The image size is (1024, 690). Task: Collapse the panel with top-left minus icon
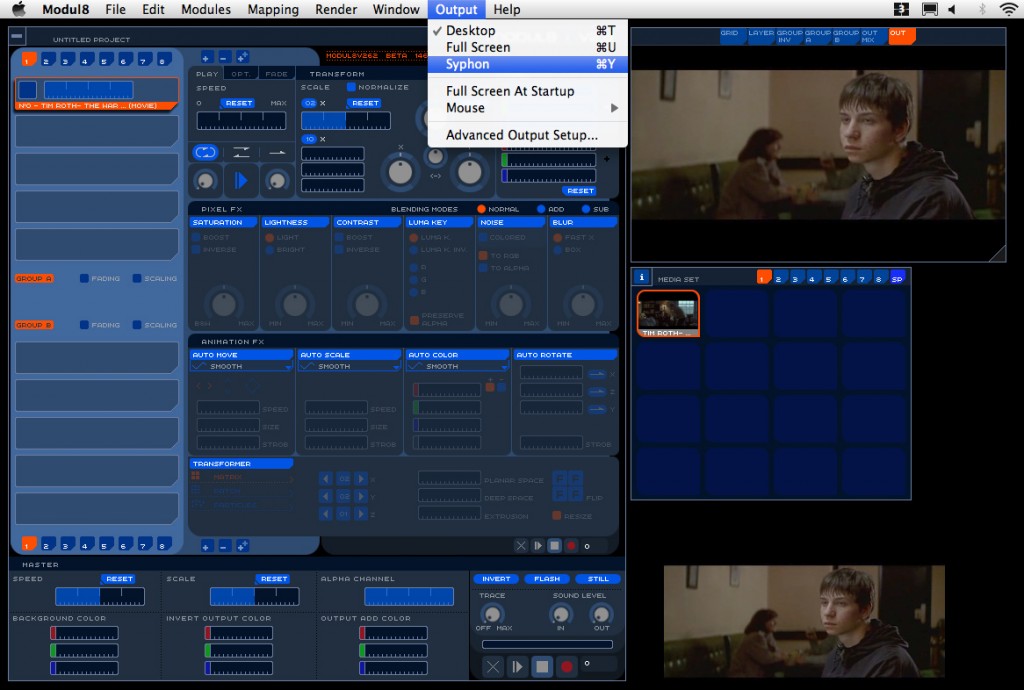click(x=17, y=36)
